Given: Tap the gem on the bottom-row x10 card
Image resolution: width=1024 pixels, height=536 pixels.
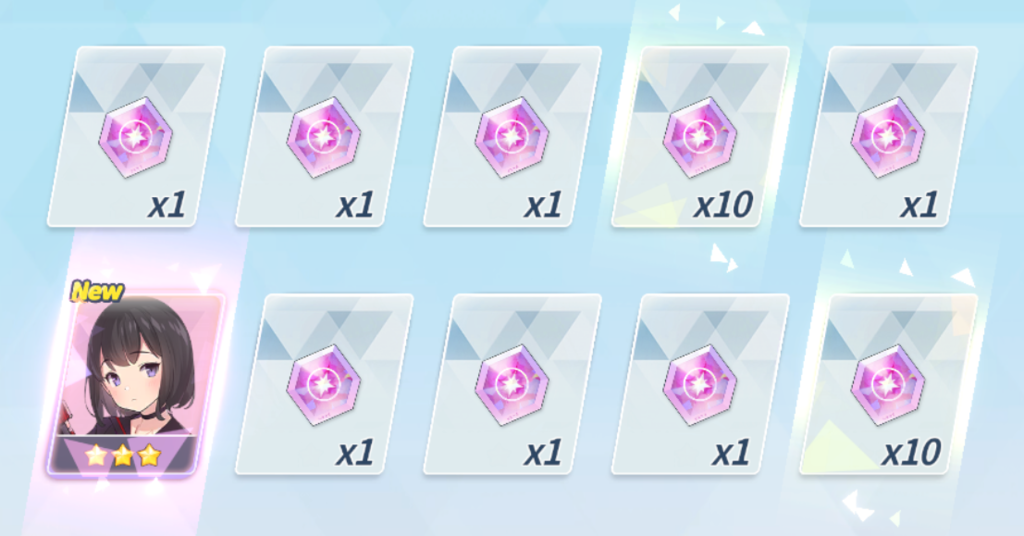Looking at the screenshot, I should tap(888, 385).
